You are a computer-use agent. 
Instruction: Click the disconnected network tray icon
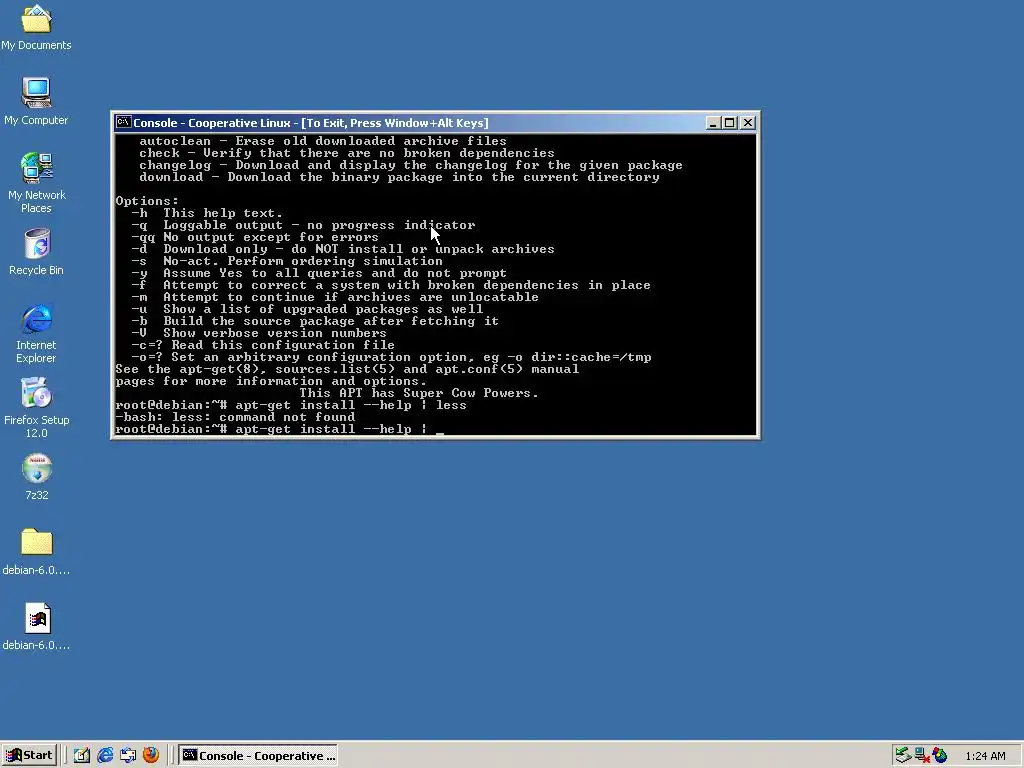921,756
